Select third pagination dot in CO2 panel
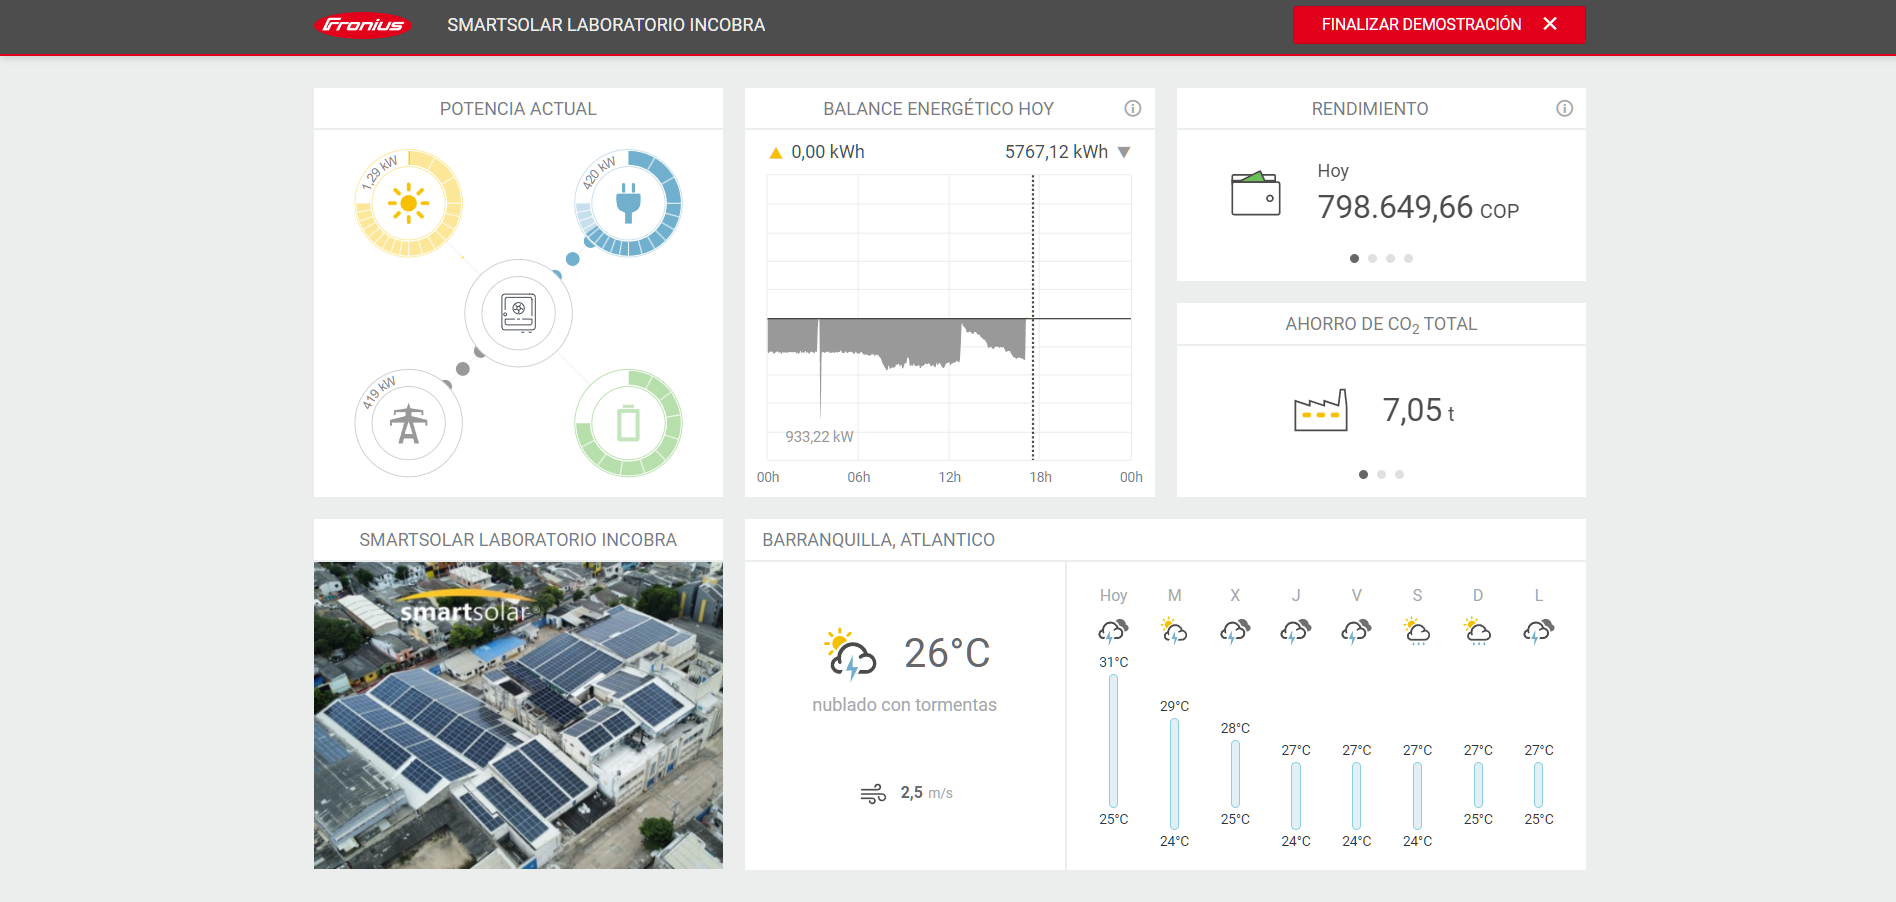The height and width of the screenshot is (902, 1896). [1399, 475]
